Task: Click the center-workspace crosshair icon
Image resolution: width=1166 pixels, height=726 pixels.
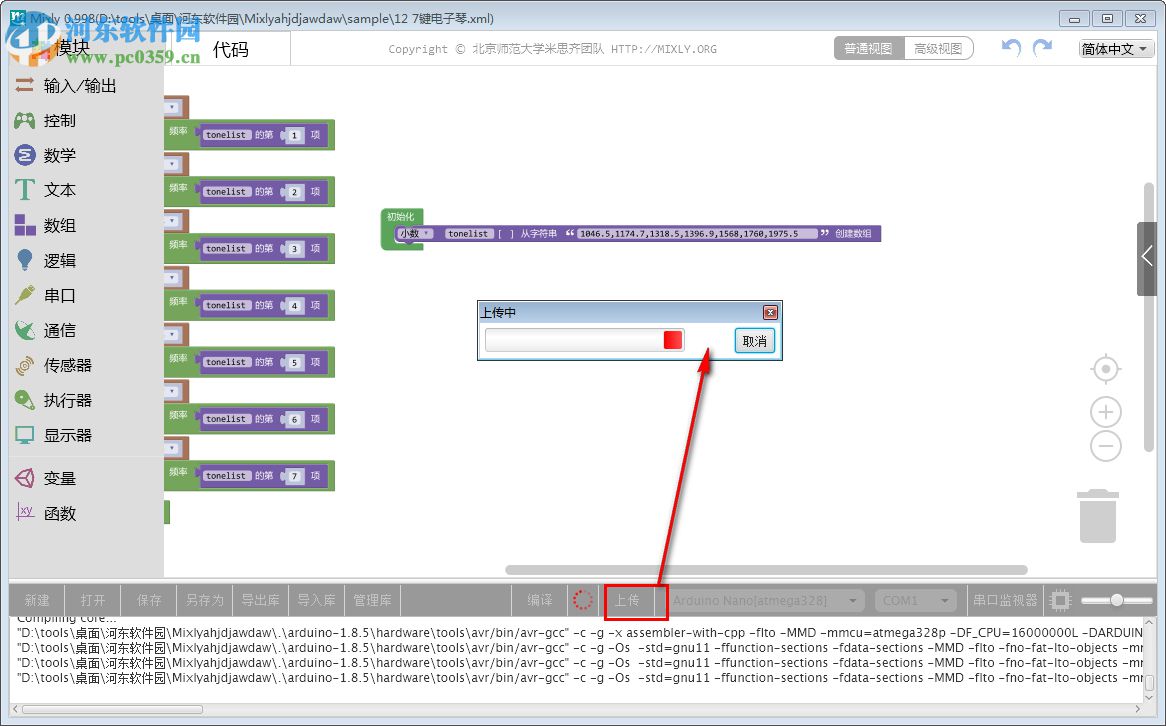Action: (x=1105, y=369)
